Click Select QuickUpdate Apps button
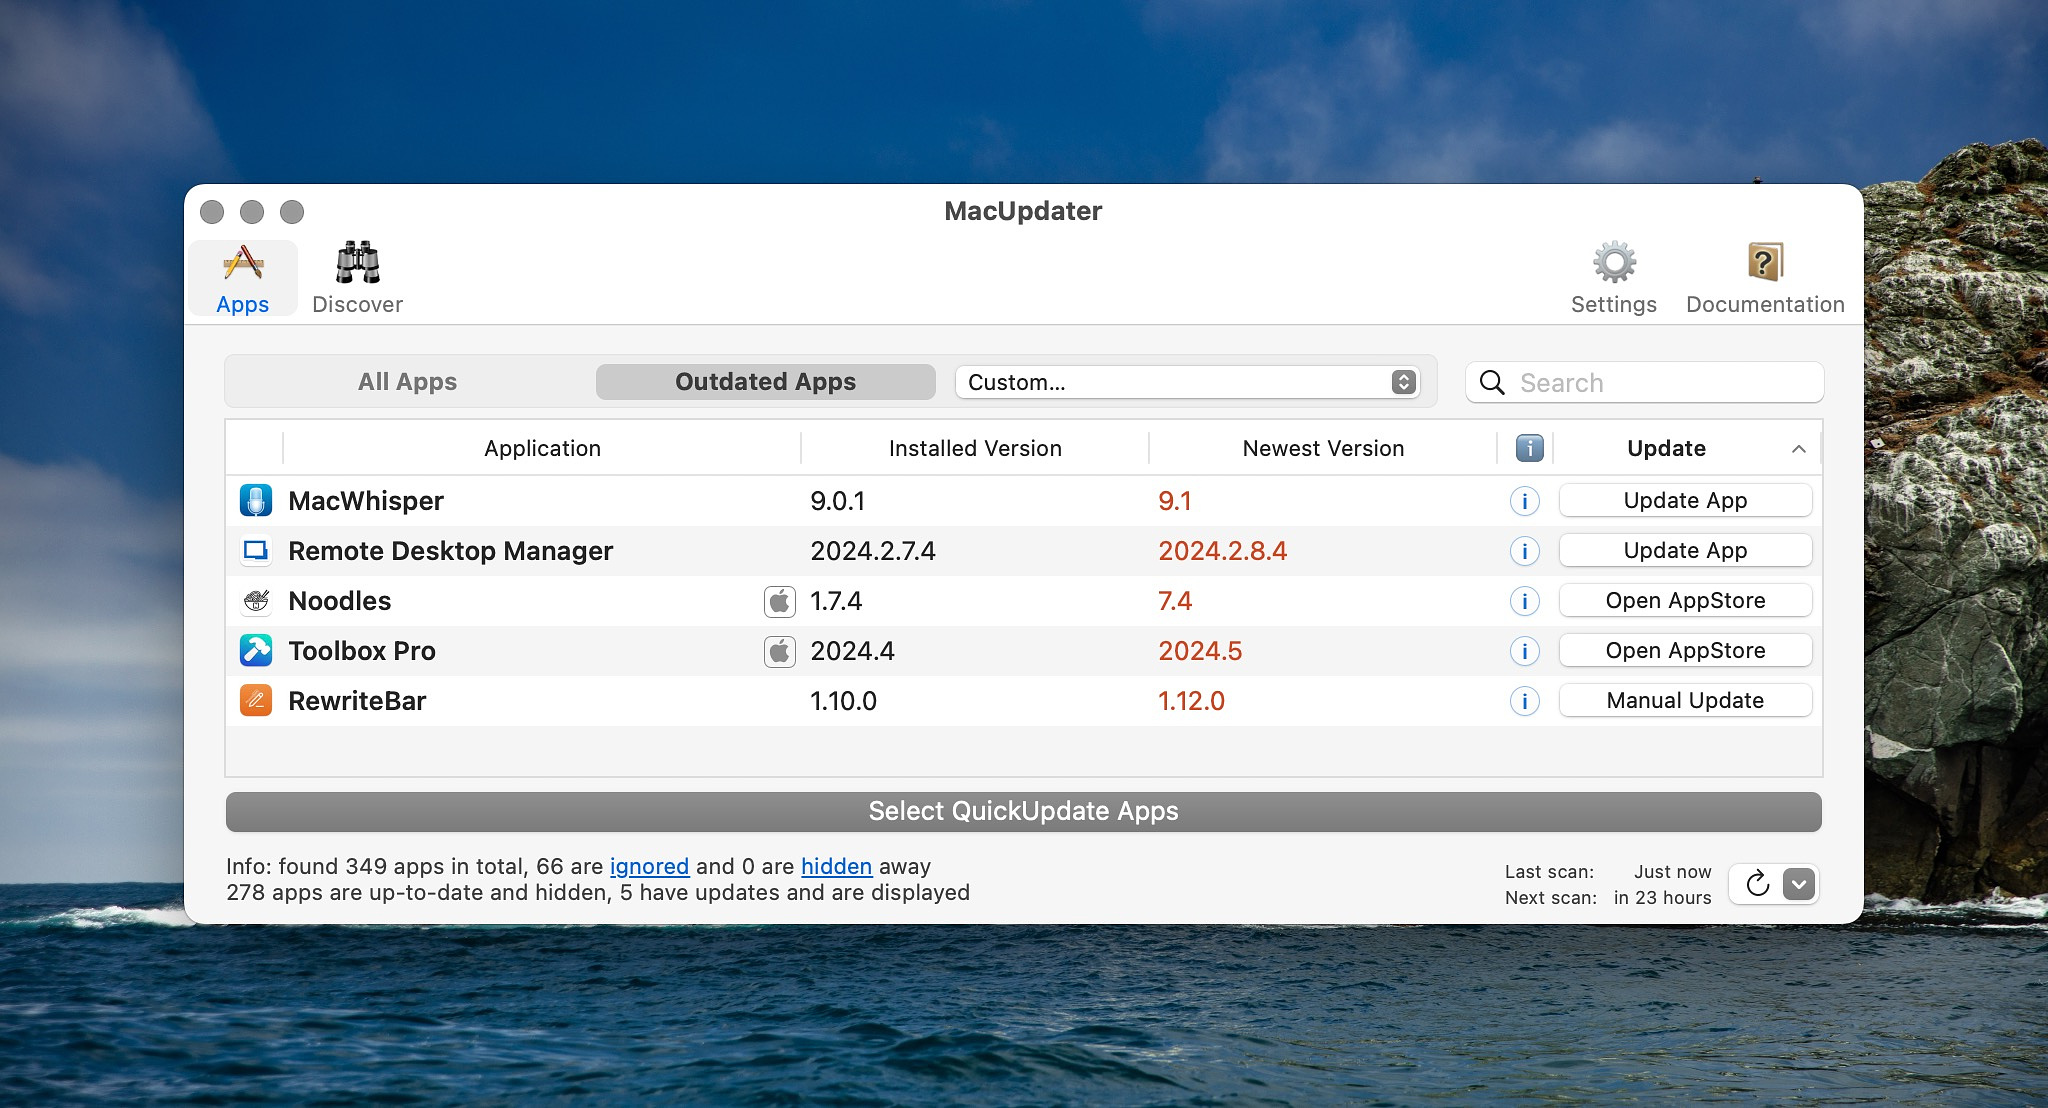The image size is (2048, 1108). 1023,811
